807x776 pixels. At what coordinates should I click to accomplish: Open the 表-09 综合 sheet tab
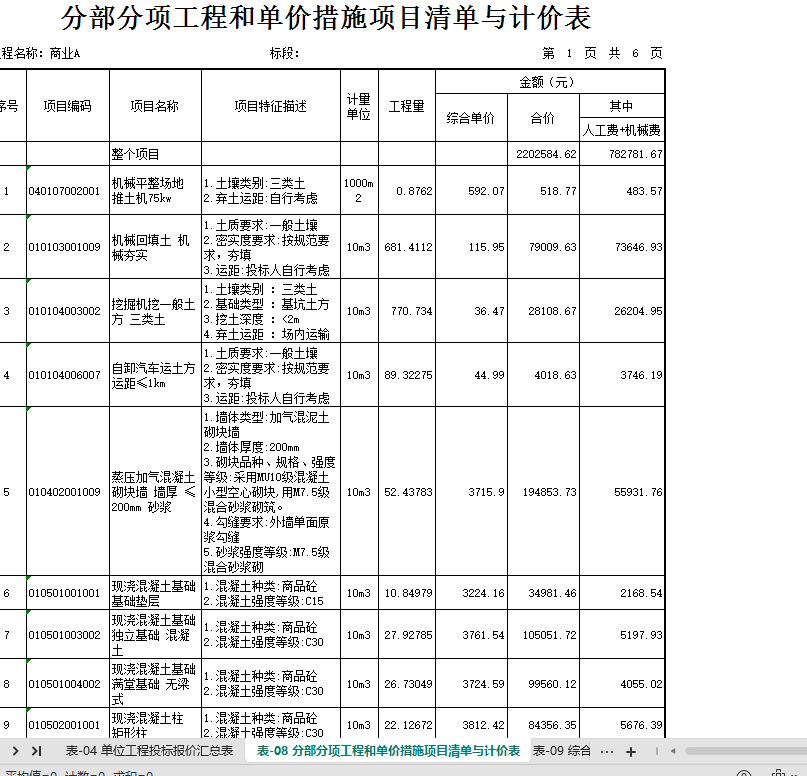pos(562,751)
